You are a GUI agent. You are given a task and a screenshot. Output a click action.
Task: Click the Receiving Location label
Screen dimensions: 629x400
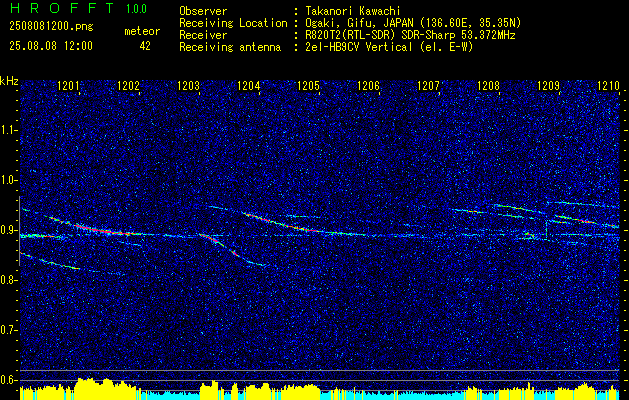(x=233, y=23)
